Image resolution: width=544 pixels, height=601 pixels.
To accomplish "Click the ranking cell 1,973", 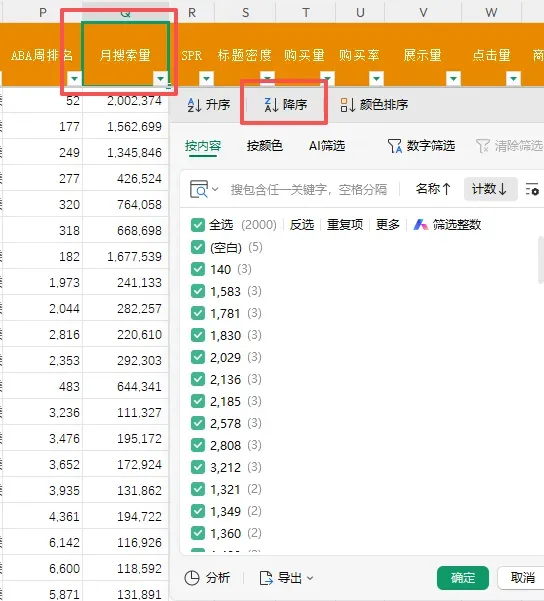I will click(x=42, y=282).
